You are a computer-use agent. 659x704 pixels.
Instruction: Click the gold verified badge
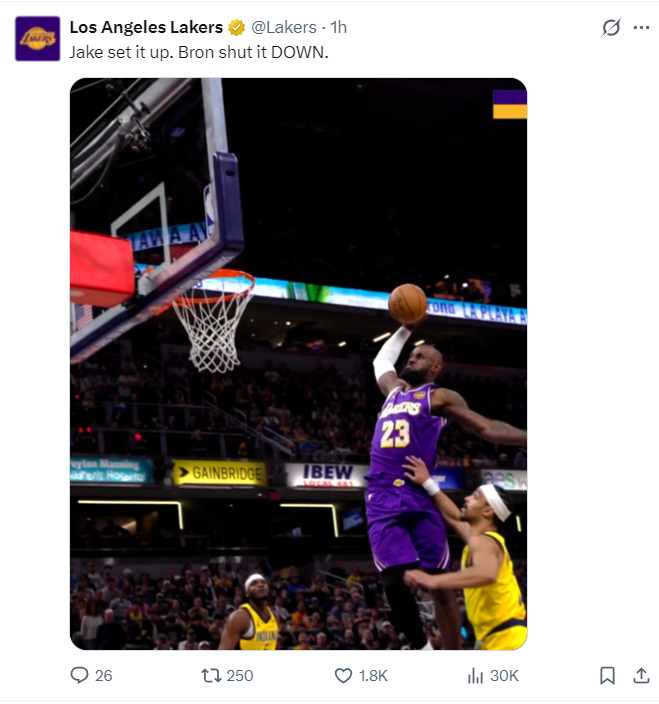(236, 27)
